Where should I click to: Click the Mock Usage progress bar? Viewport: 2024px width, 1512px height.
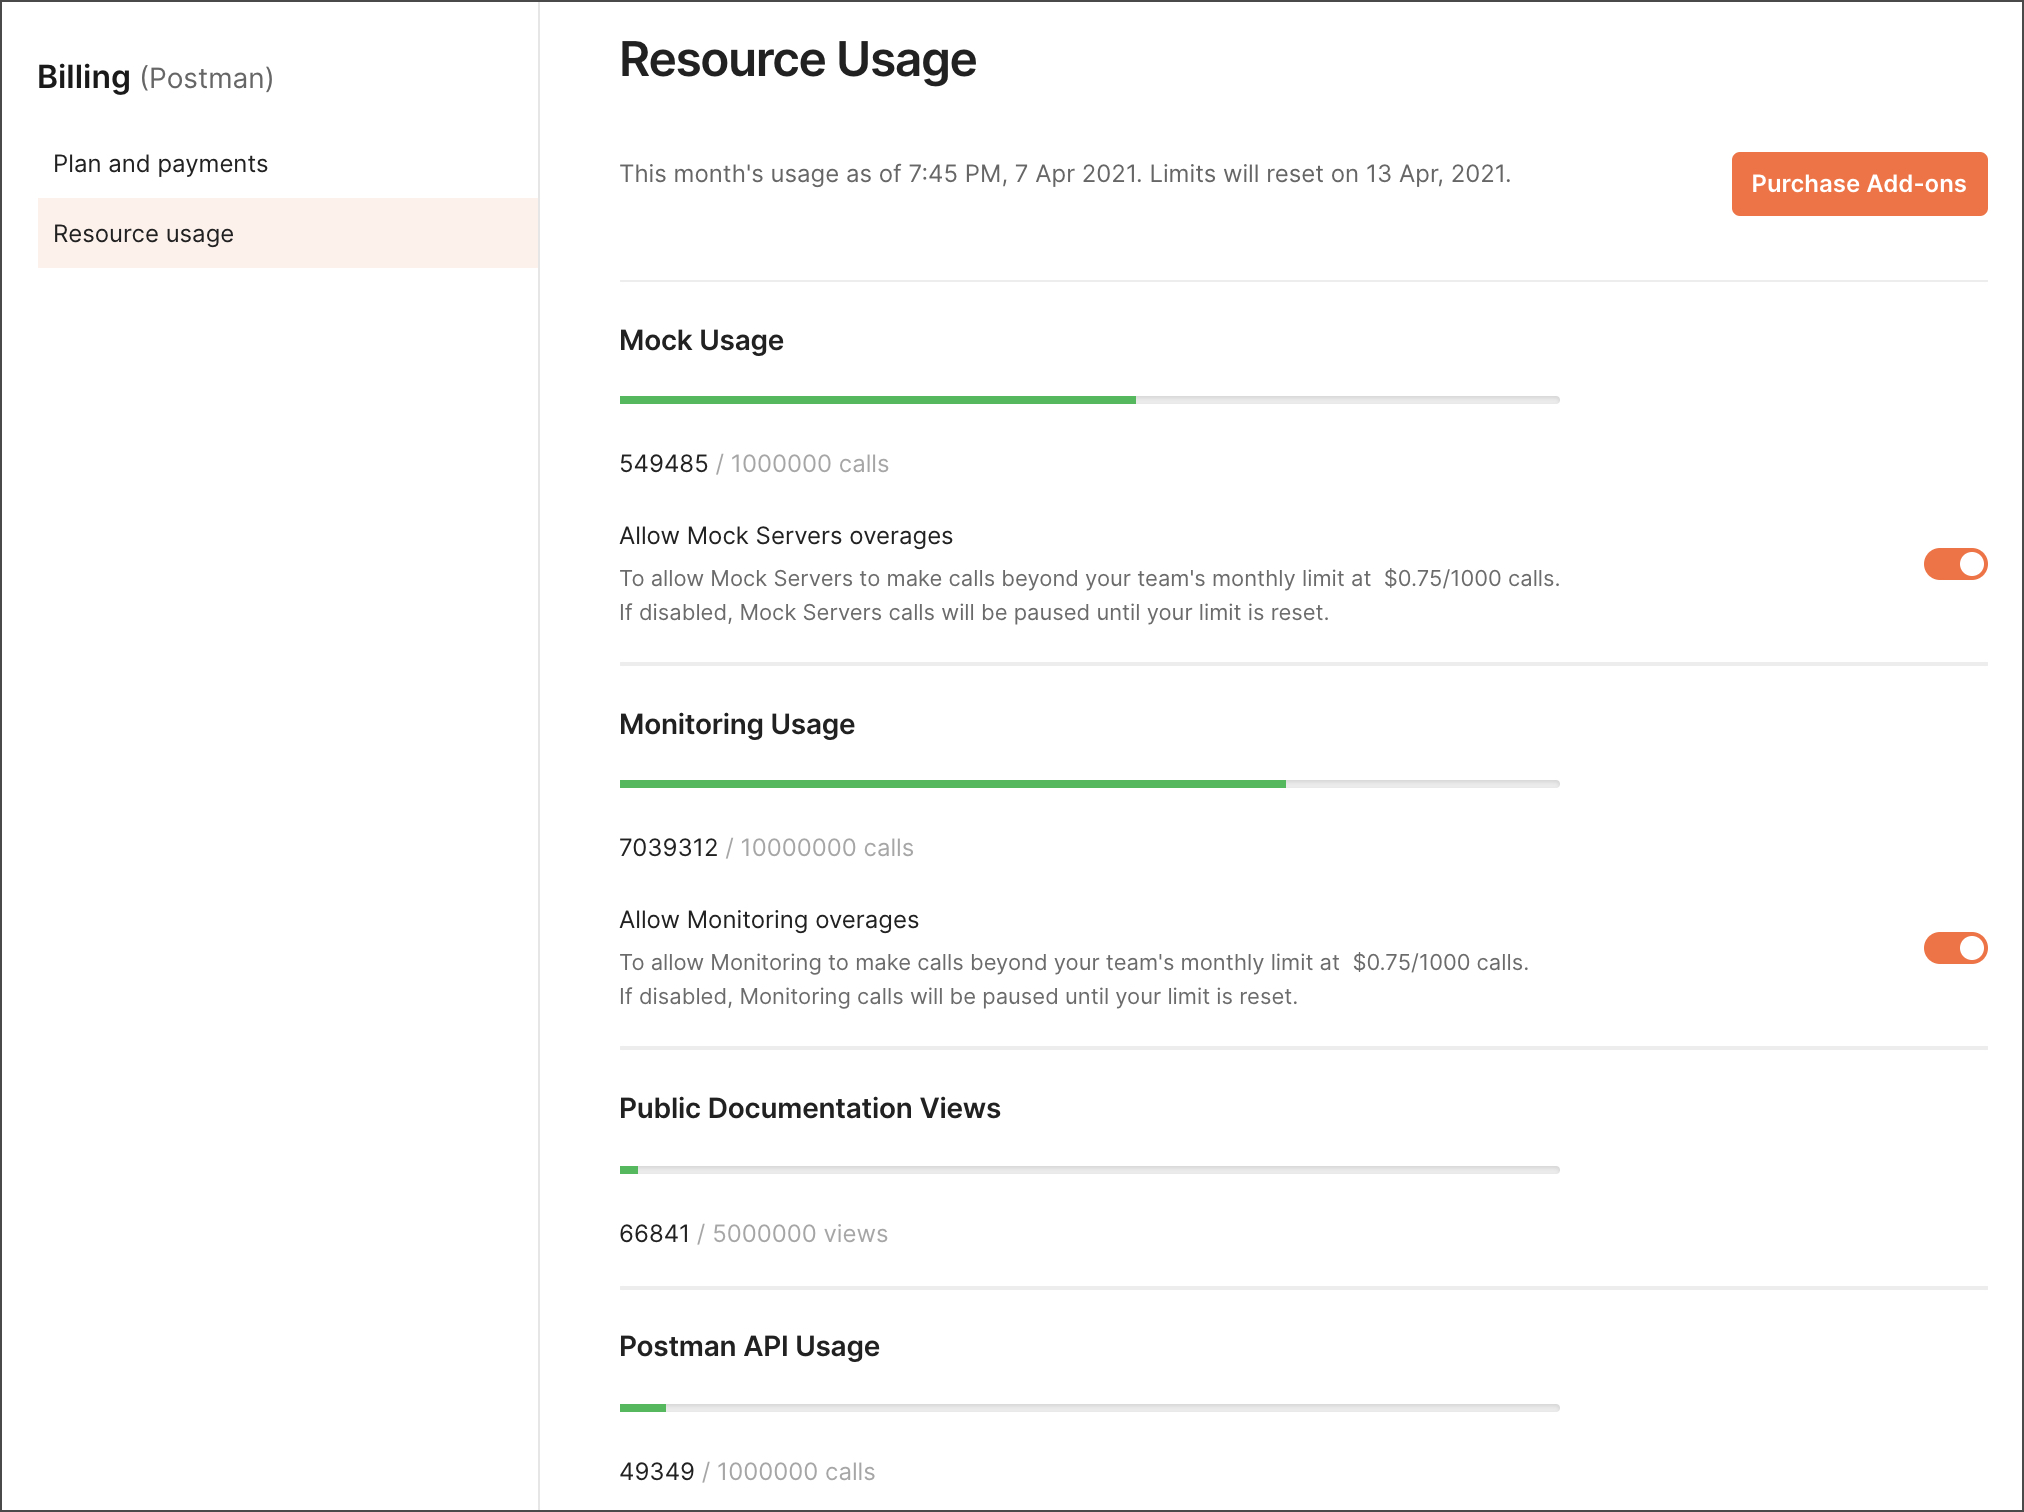1089,400
